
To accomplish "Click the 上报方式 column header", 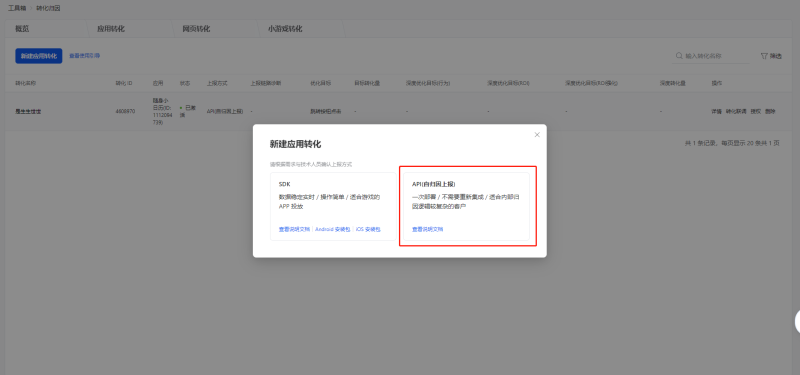I will [x=217, y=83].
